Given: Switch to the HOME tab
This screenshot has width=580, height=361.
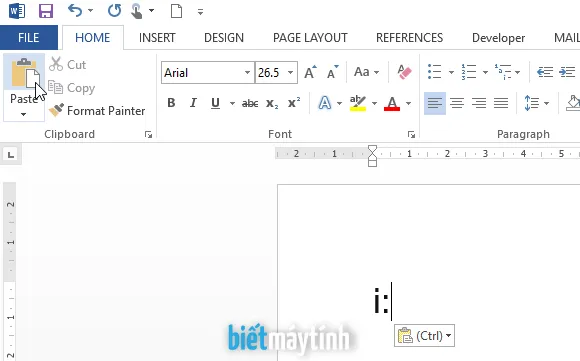Looking at the screenshot, I should (x=92, y=37).
